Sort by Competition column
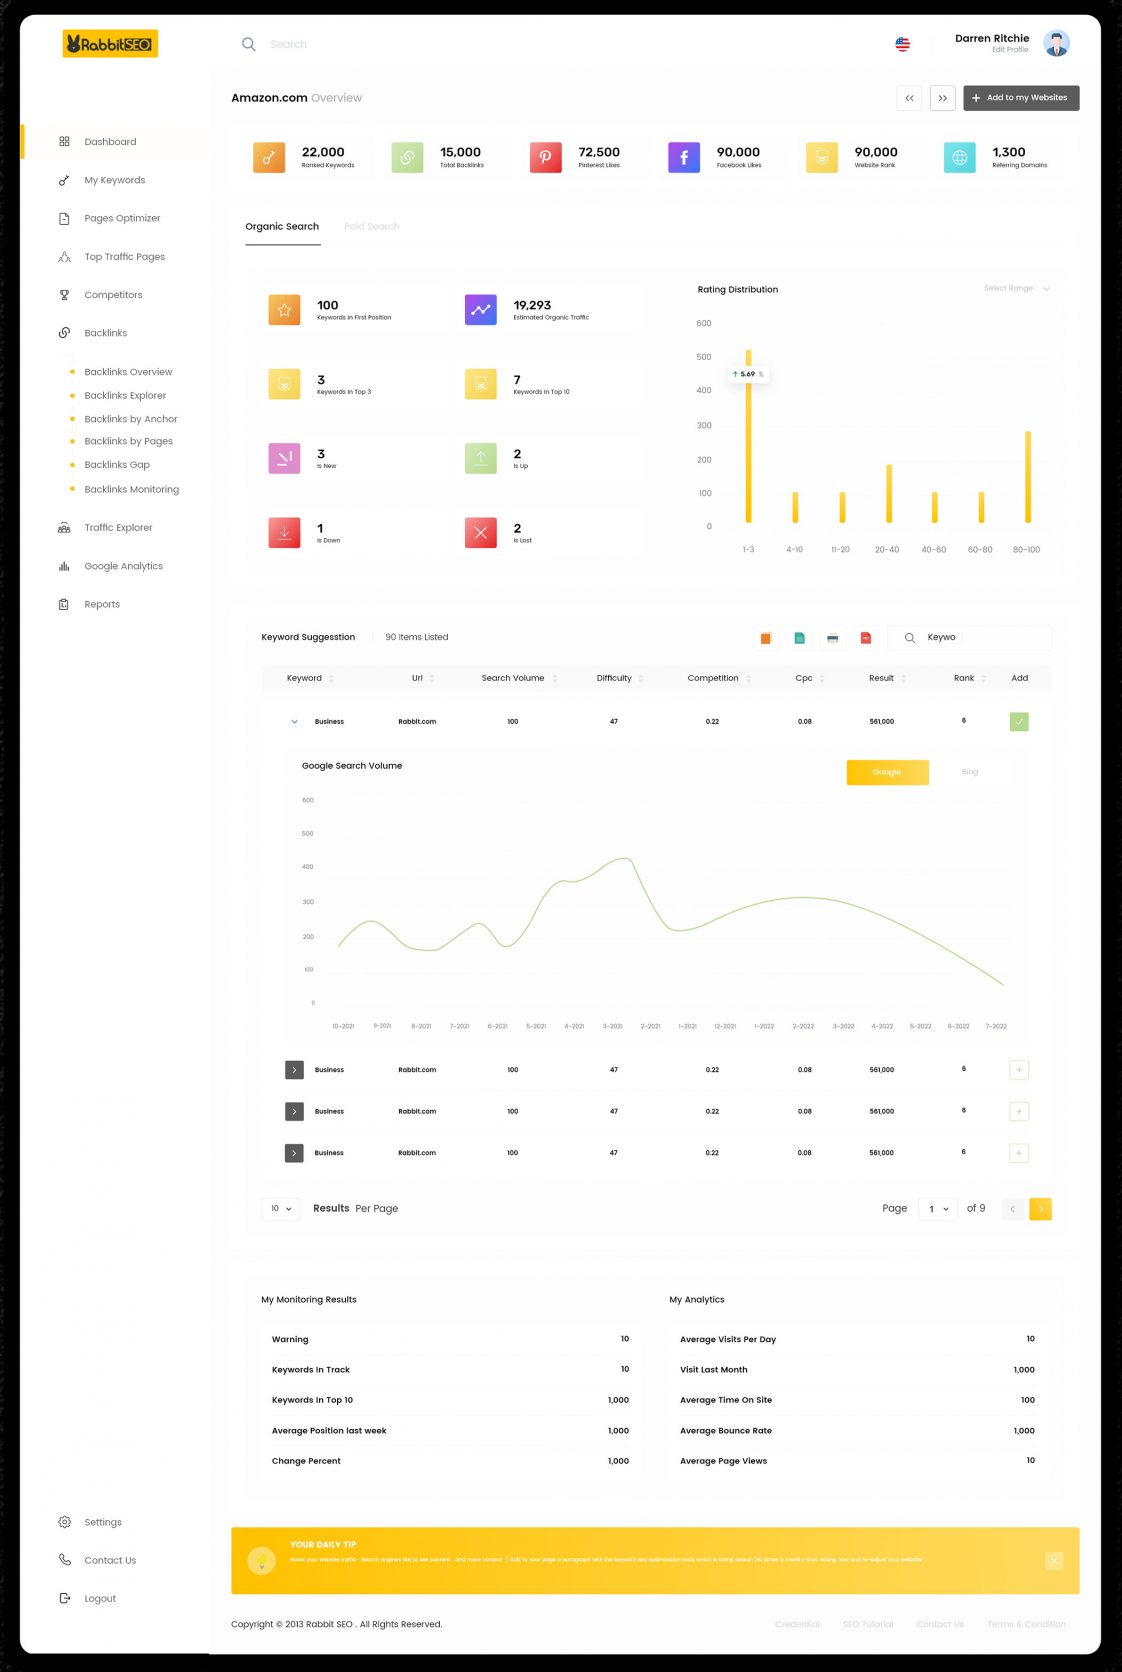The image size is (1122, 1672). point(719,678)
